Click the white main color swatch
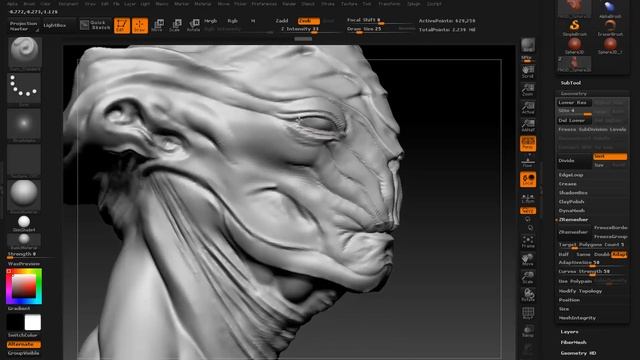The image size is (640, 360). tap(33, 322)
